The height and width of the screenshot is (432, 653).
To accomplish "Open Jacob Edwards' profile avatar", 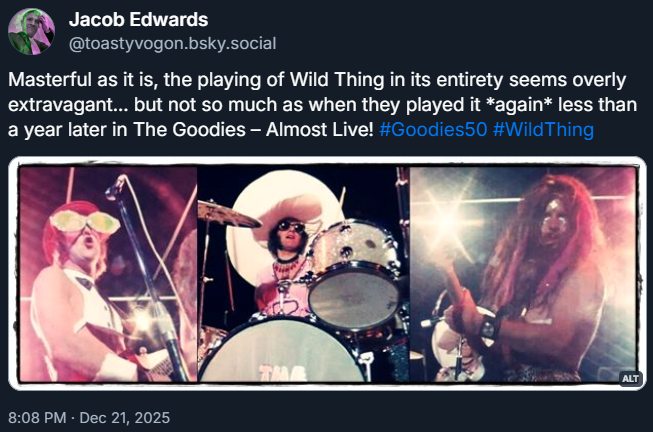I will (31, 31).
